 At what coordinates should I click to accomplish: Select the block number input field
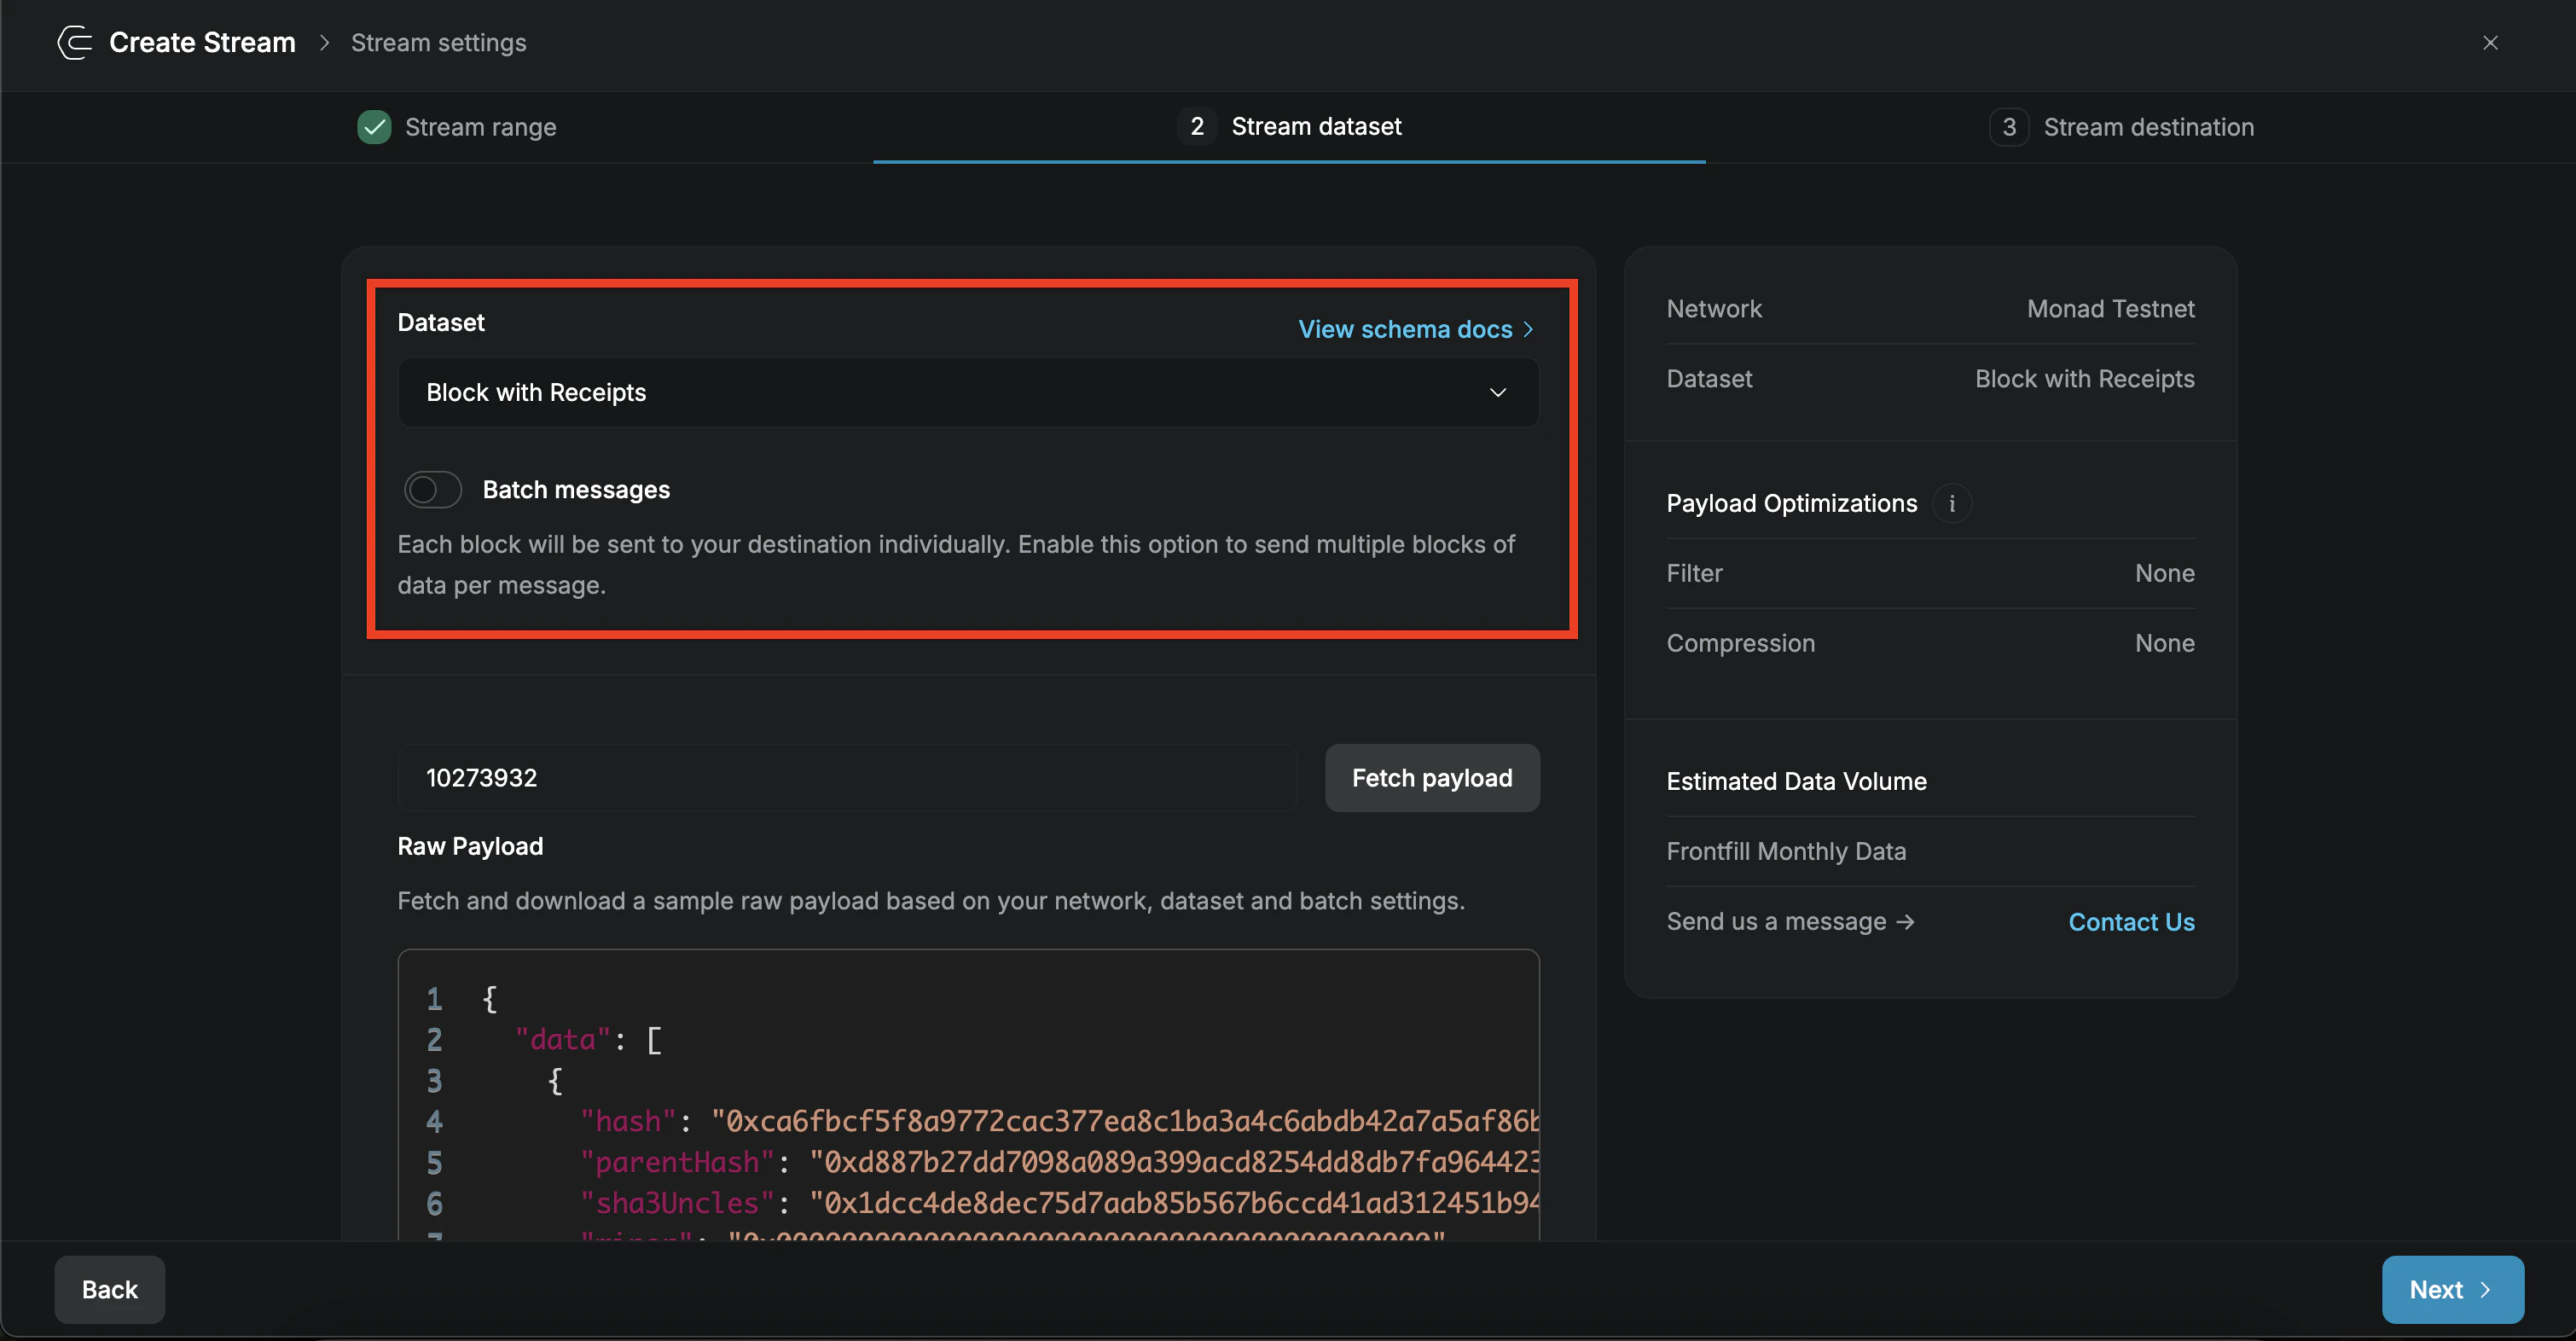(846, 777)
